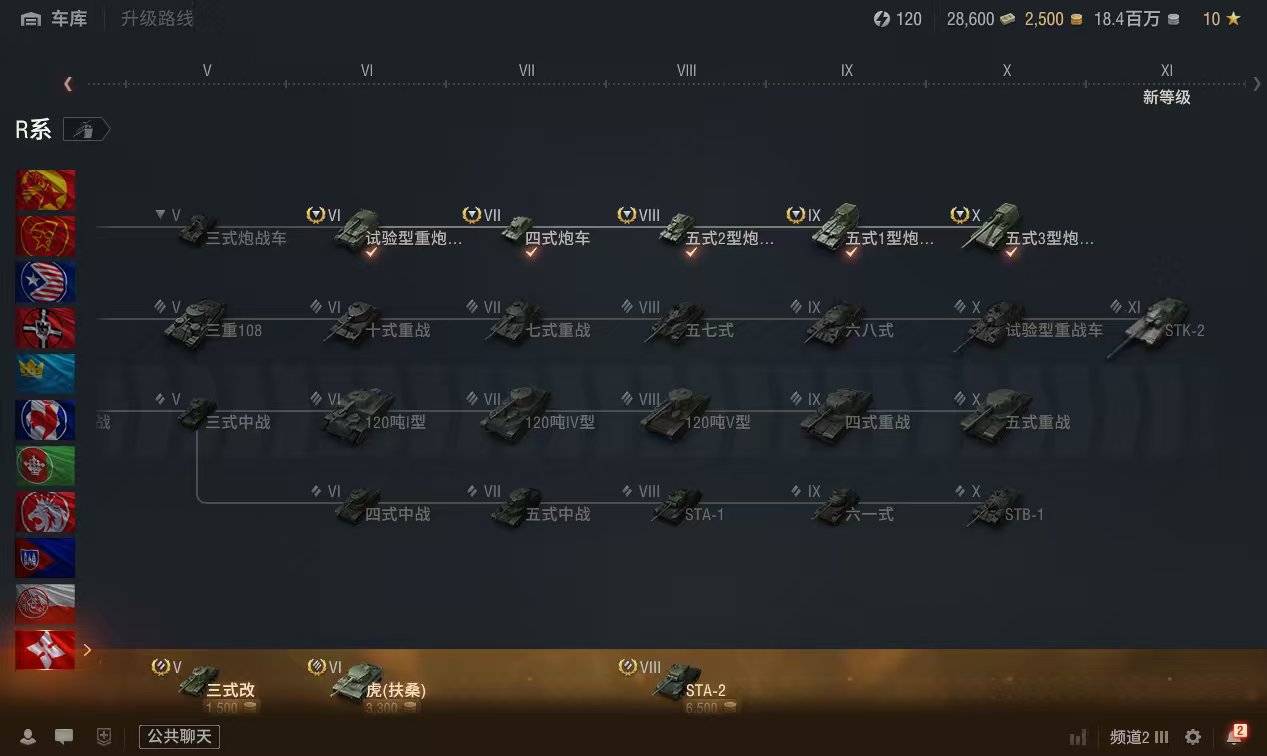Screen dimensions: 1267x756
Task: Open the notifications bell icon
Action: tap(1235, 737)
